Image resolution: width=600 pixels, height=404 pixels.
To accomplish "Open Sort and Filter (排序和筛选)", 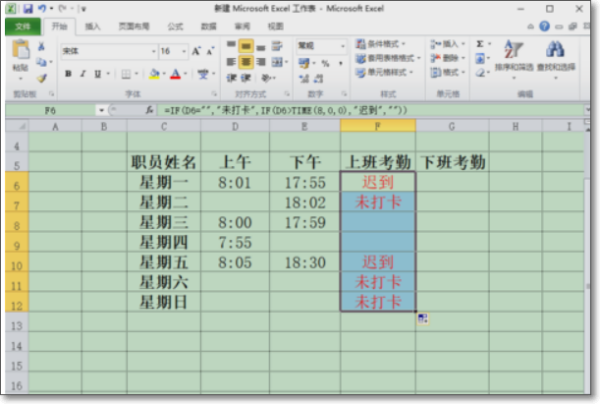I will tap(514, 56).
